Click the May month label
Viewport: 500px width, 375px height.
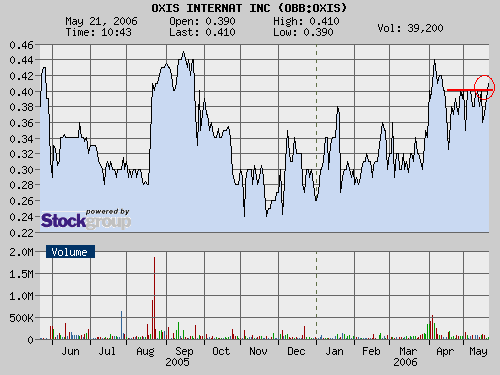(x=478, y=351)
